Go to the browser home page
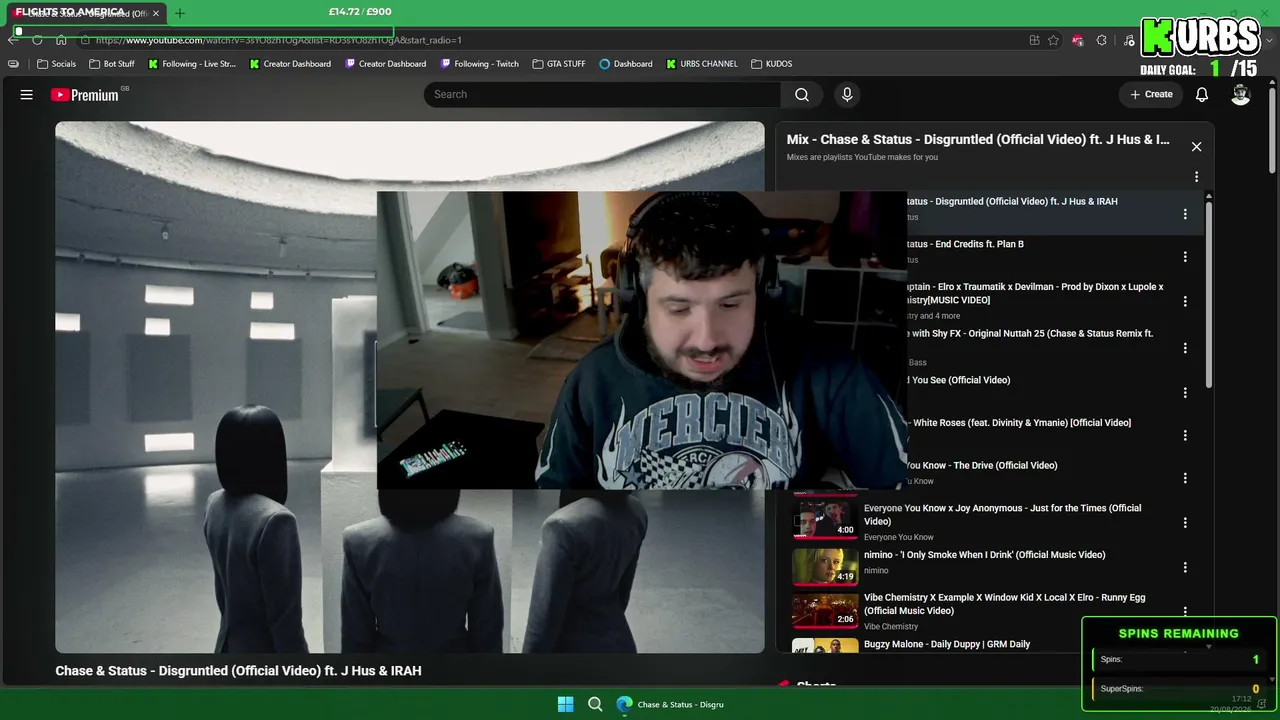This screenshot has width=1280, height=720. pyautogui.click(x=61, y=40)
